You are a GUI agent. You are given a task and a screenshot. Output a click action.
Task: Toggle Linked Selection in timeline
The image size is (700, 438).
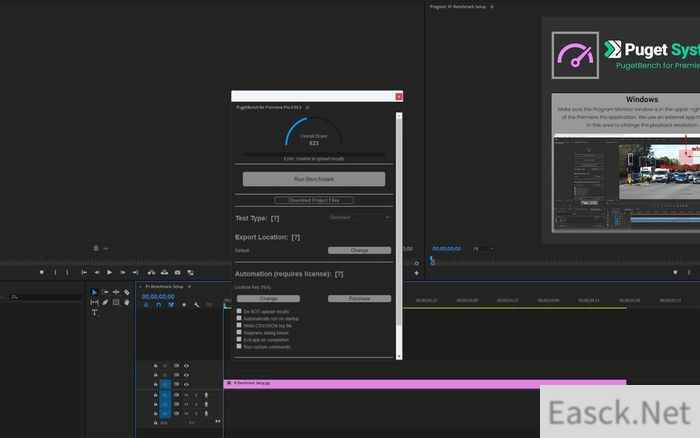pos(171,305)
